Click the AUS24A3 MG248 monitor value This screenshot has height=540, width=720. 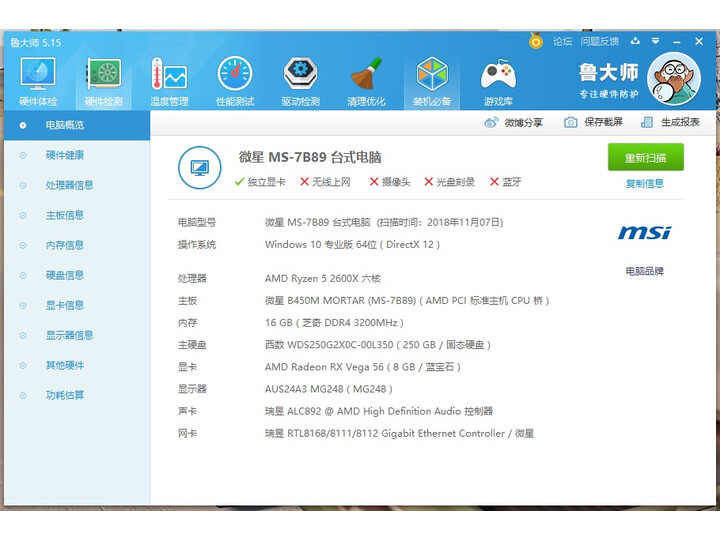coord(329,389)
